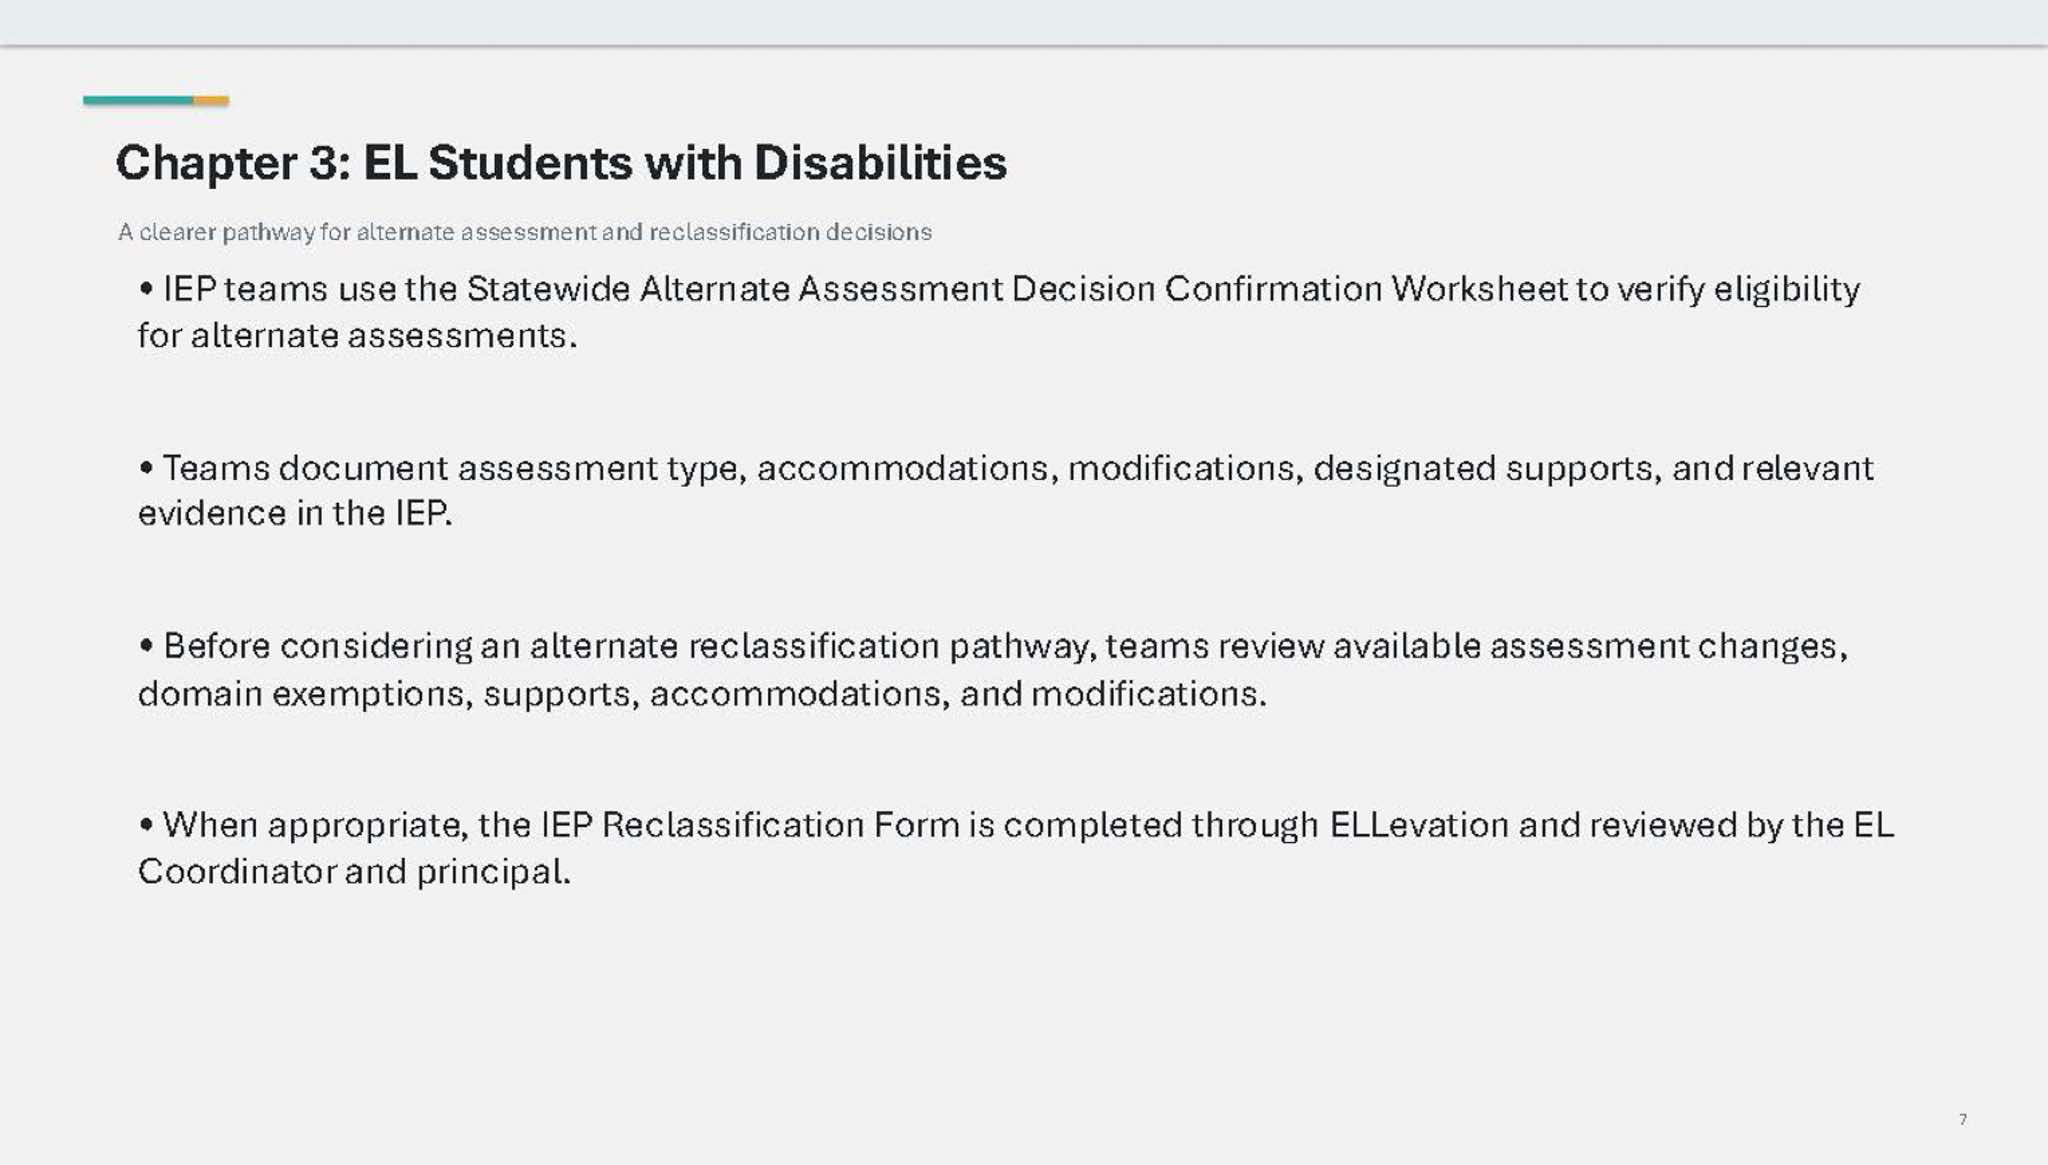The image size is (2048, 1165).
Task: Click the bullet dot before 'Before considering'
Action: coord(147,646)
